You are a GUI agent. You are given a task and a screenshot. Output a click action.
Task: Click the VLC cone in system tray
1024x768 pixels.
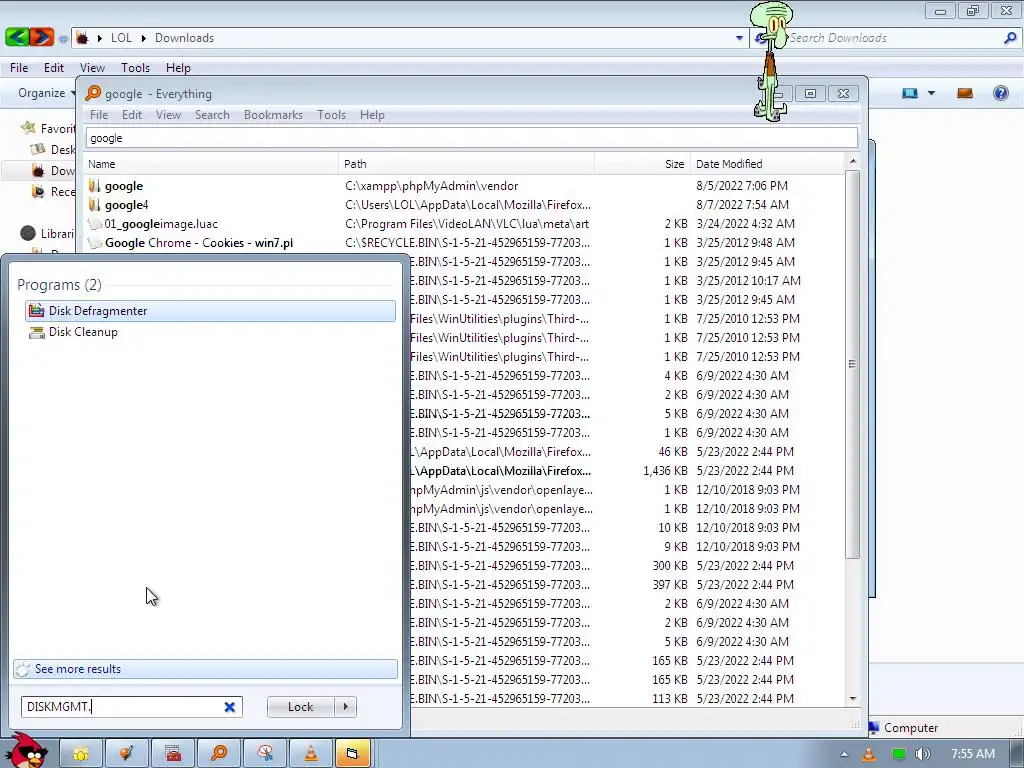[869, 754]
